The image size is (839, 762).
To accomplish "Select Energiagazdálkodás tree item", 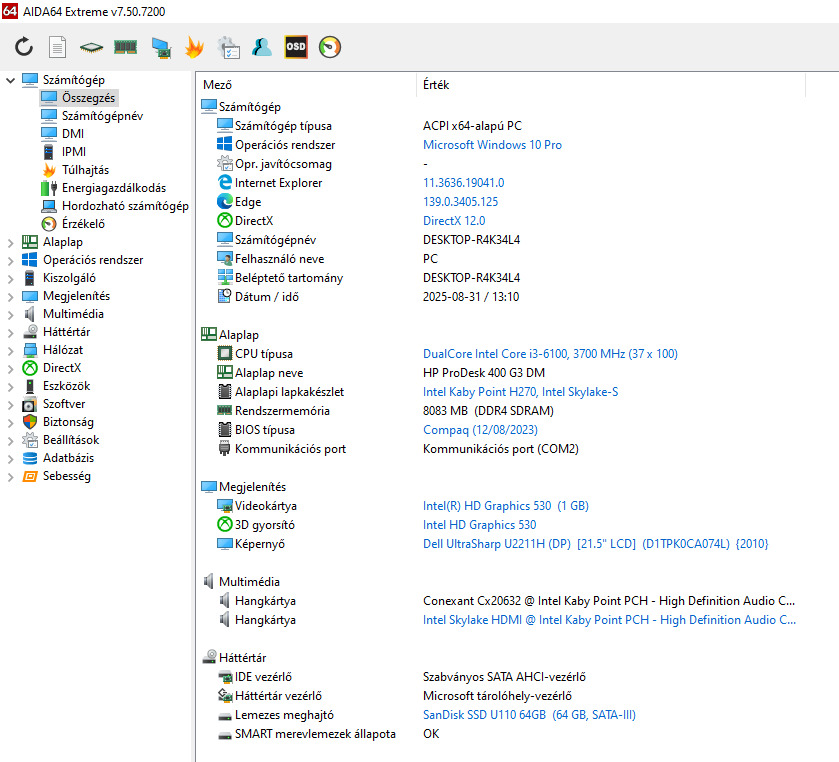I will 114,188.
